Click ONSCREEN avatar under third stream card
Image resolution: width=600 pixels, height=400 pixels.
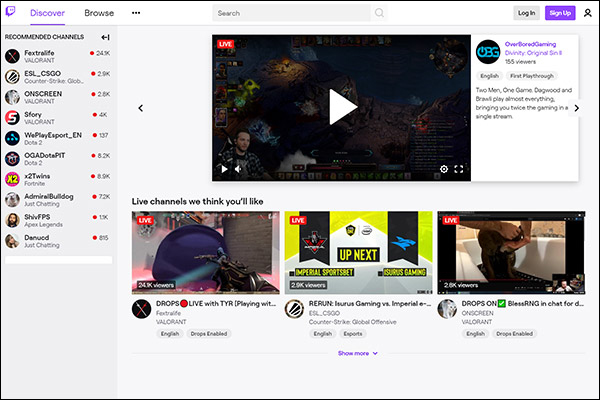coord(447,309)
